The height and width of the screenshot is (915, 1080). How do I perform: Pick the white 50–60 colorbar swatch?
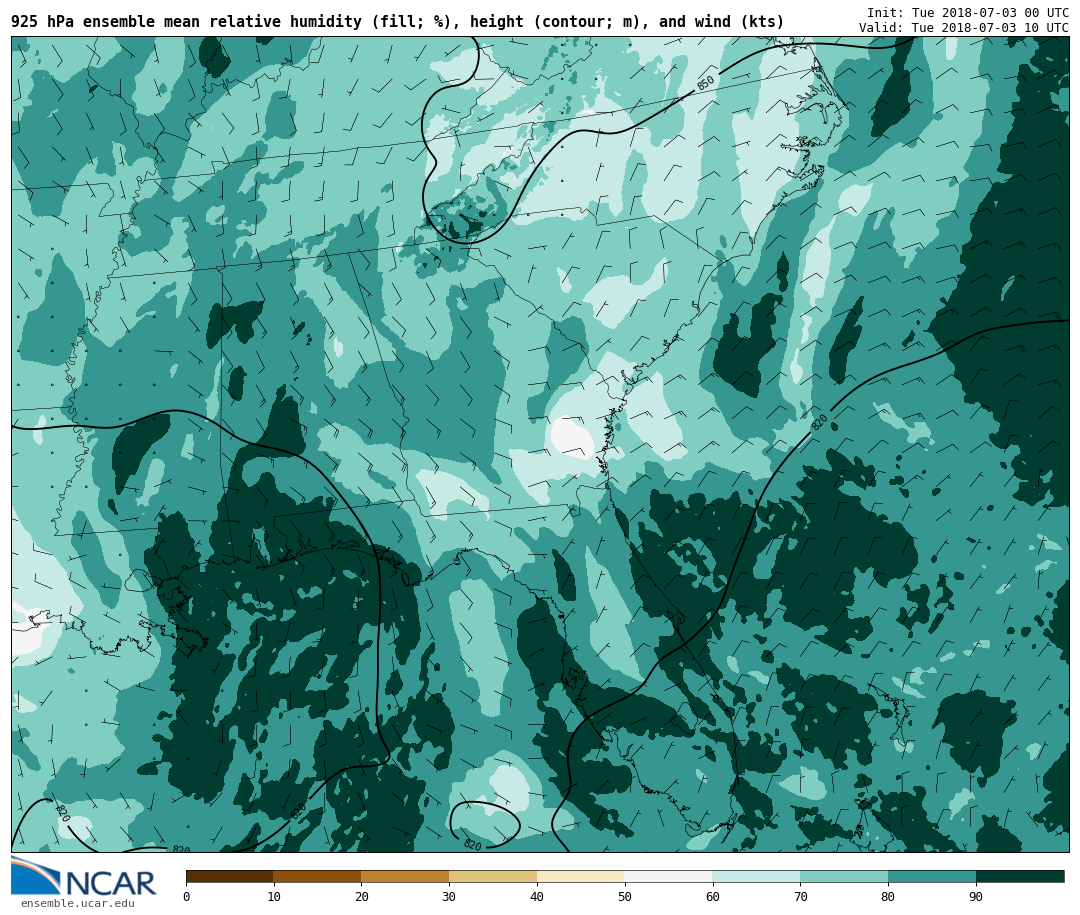click(668, 876)
